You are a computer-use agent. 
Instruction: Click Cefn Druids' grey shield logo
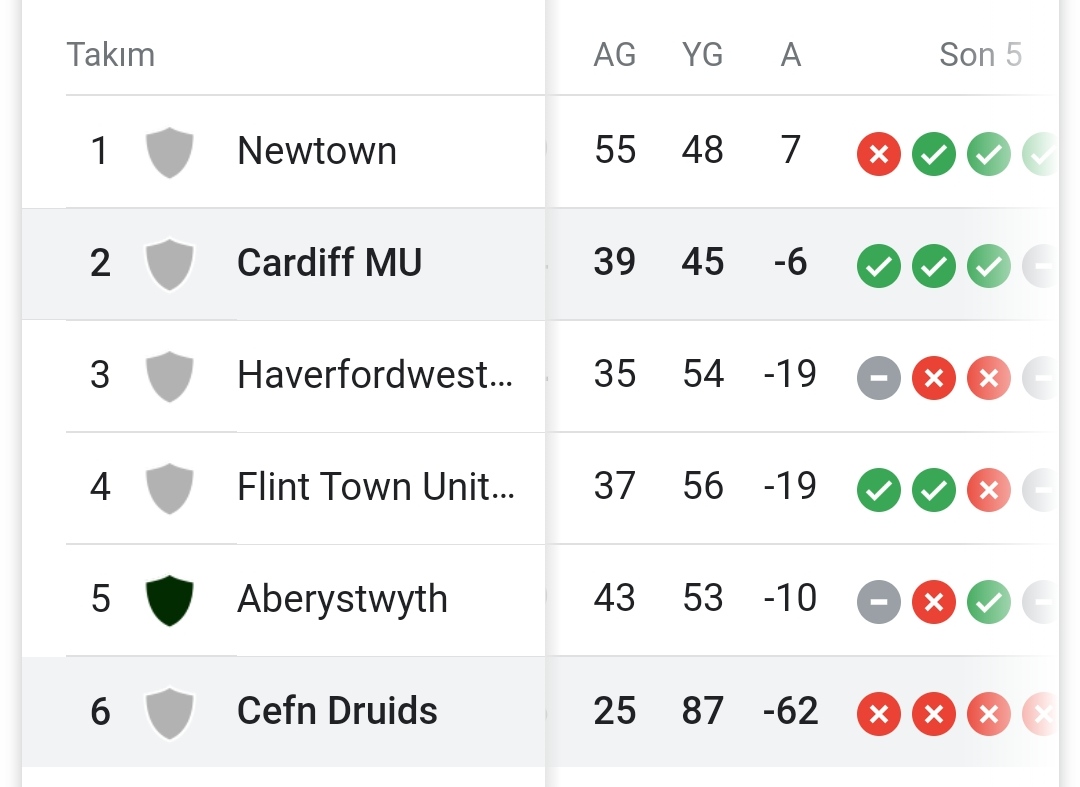point(169,713)
